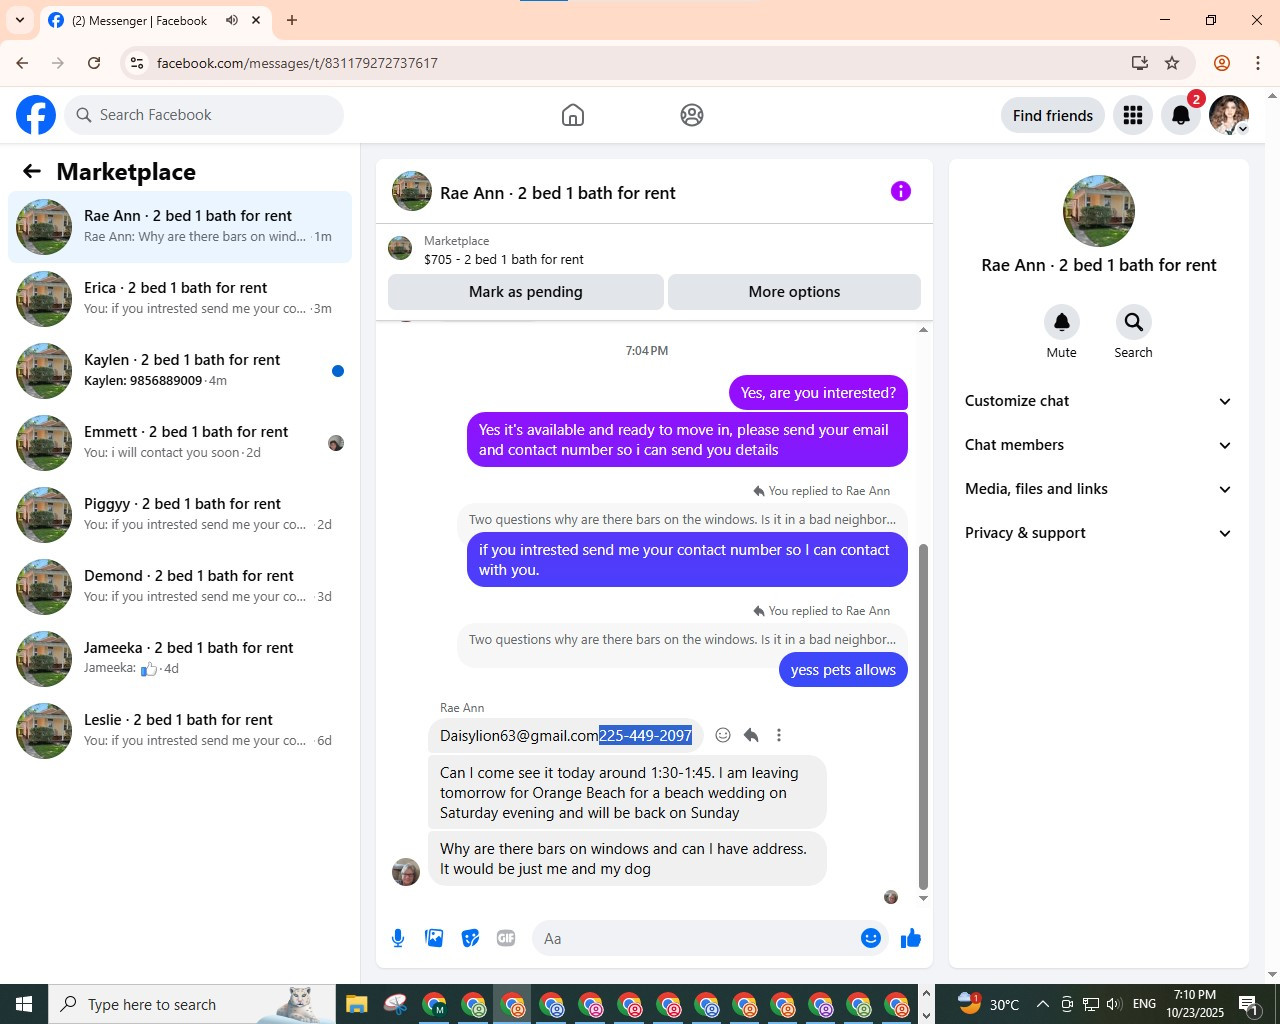1280x1024 pixels.
Task: Click the chat scroll down arrow
Action: click(x=923, y=898)
